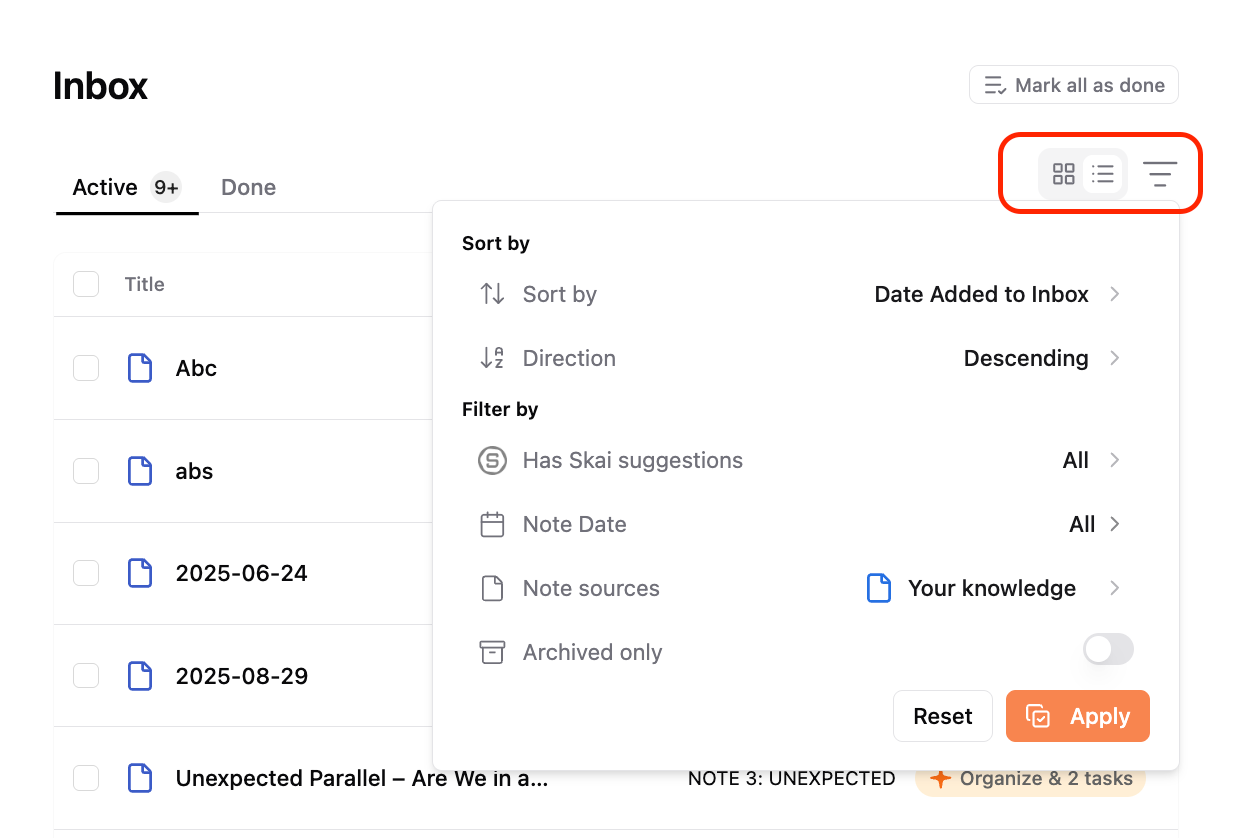The image size is (1242, 838).
Task: Select the Active tab
Action: click(126, 187)
